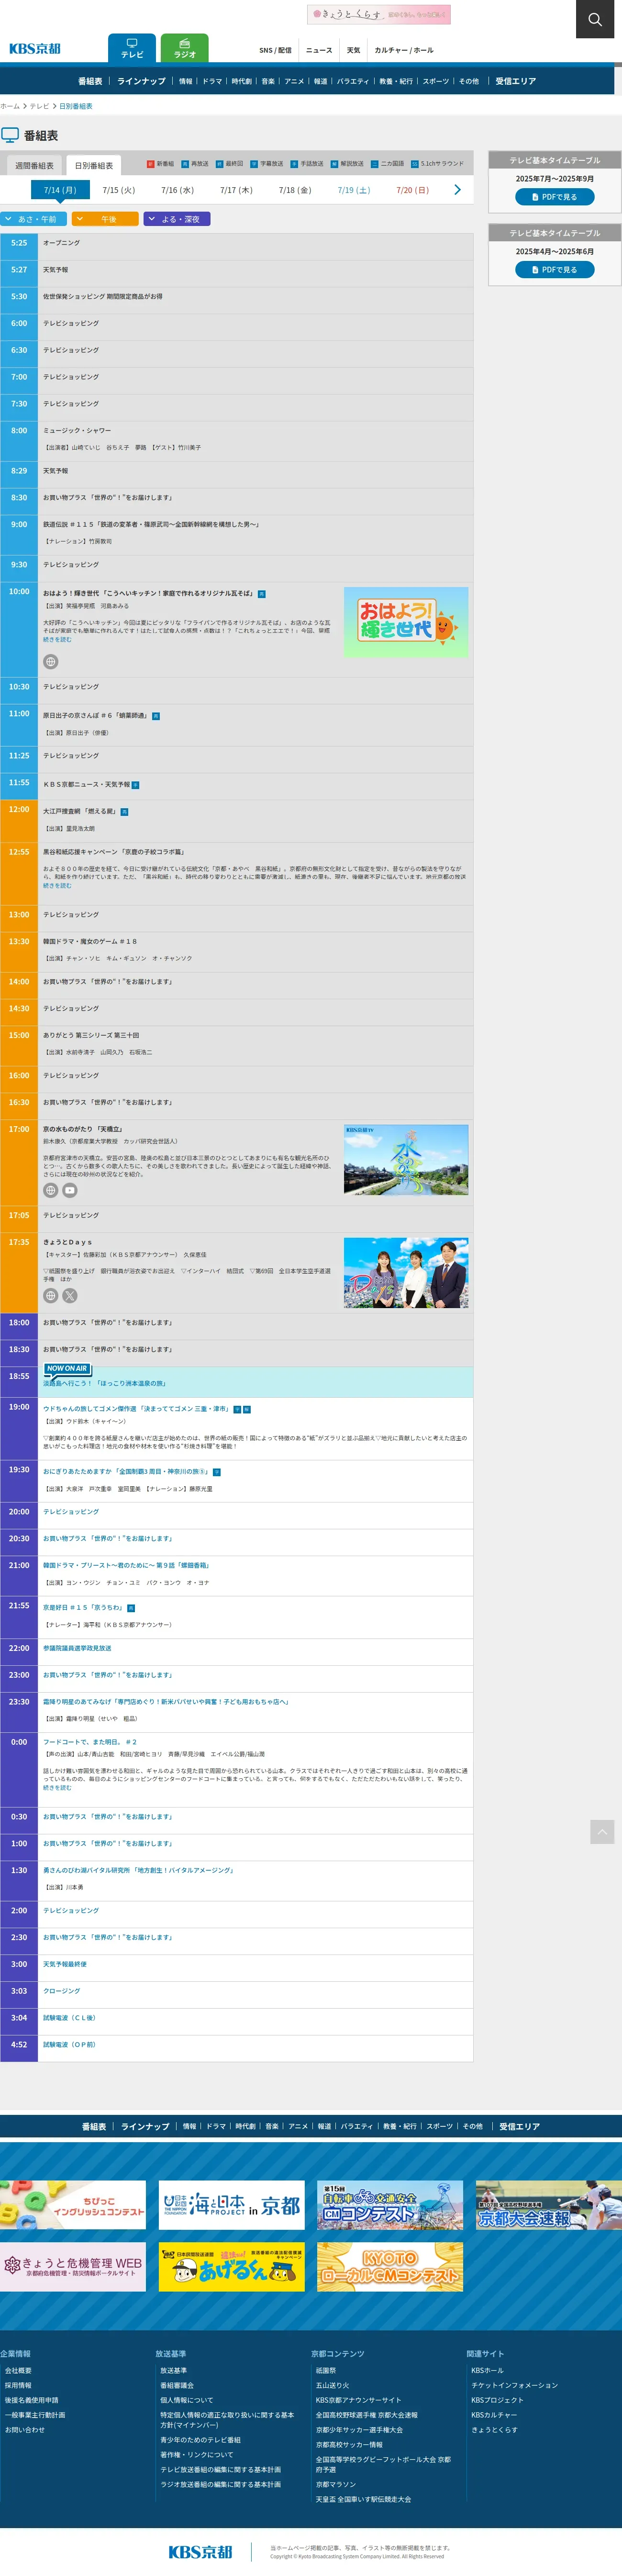Open the 週間番組表 tab

pos(34,166)
